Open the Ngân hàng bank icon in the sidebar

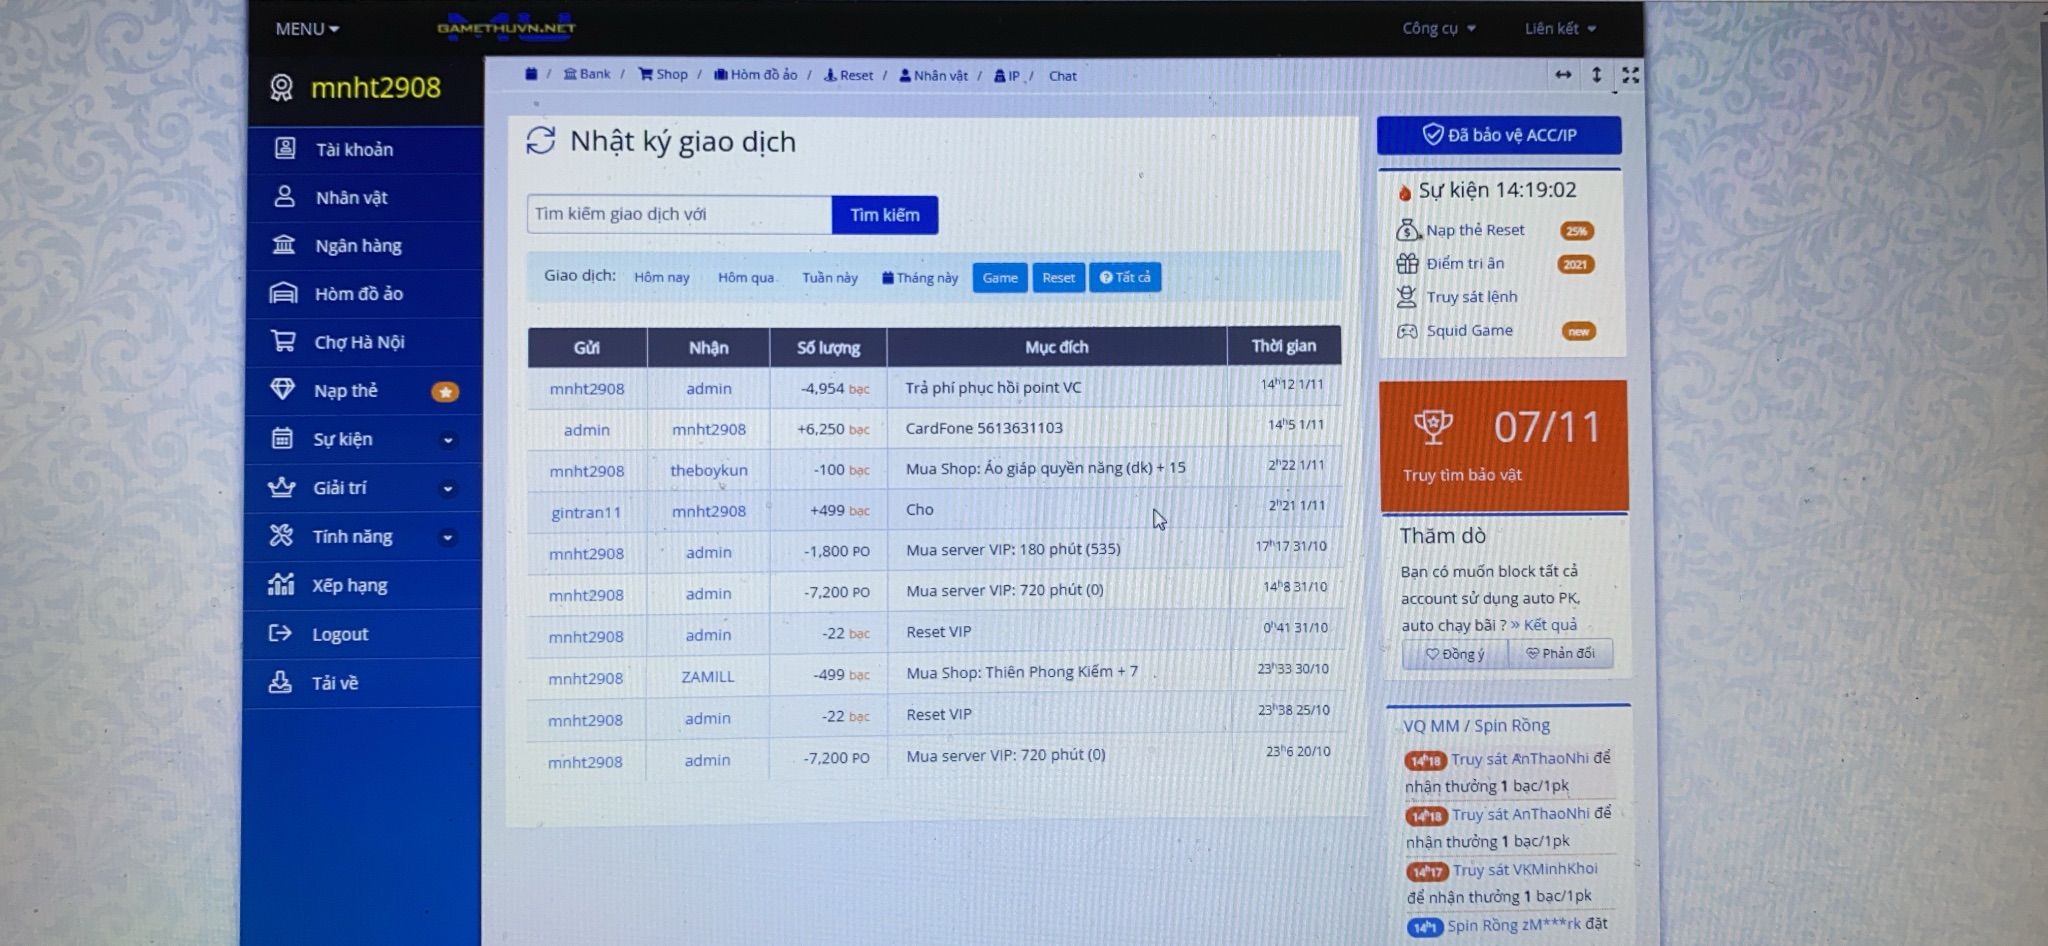click(284, 245)
